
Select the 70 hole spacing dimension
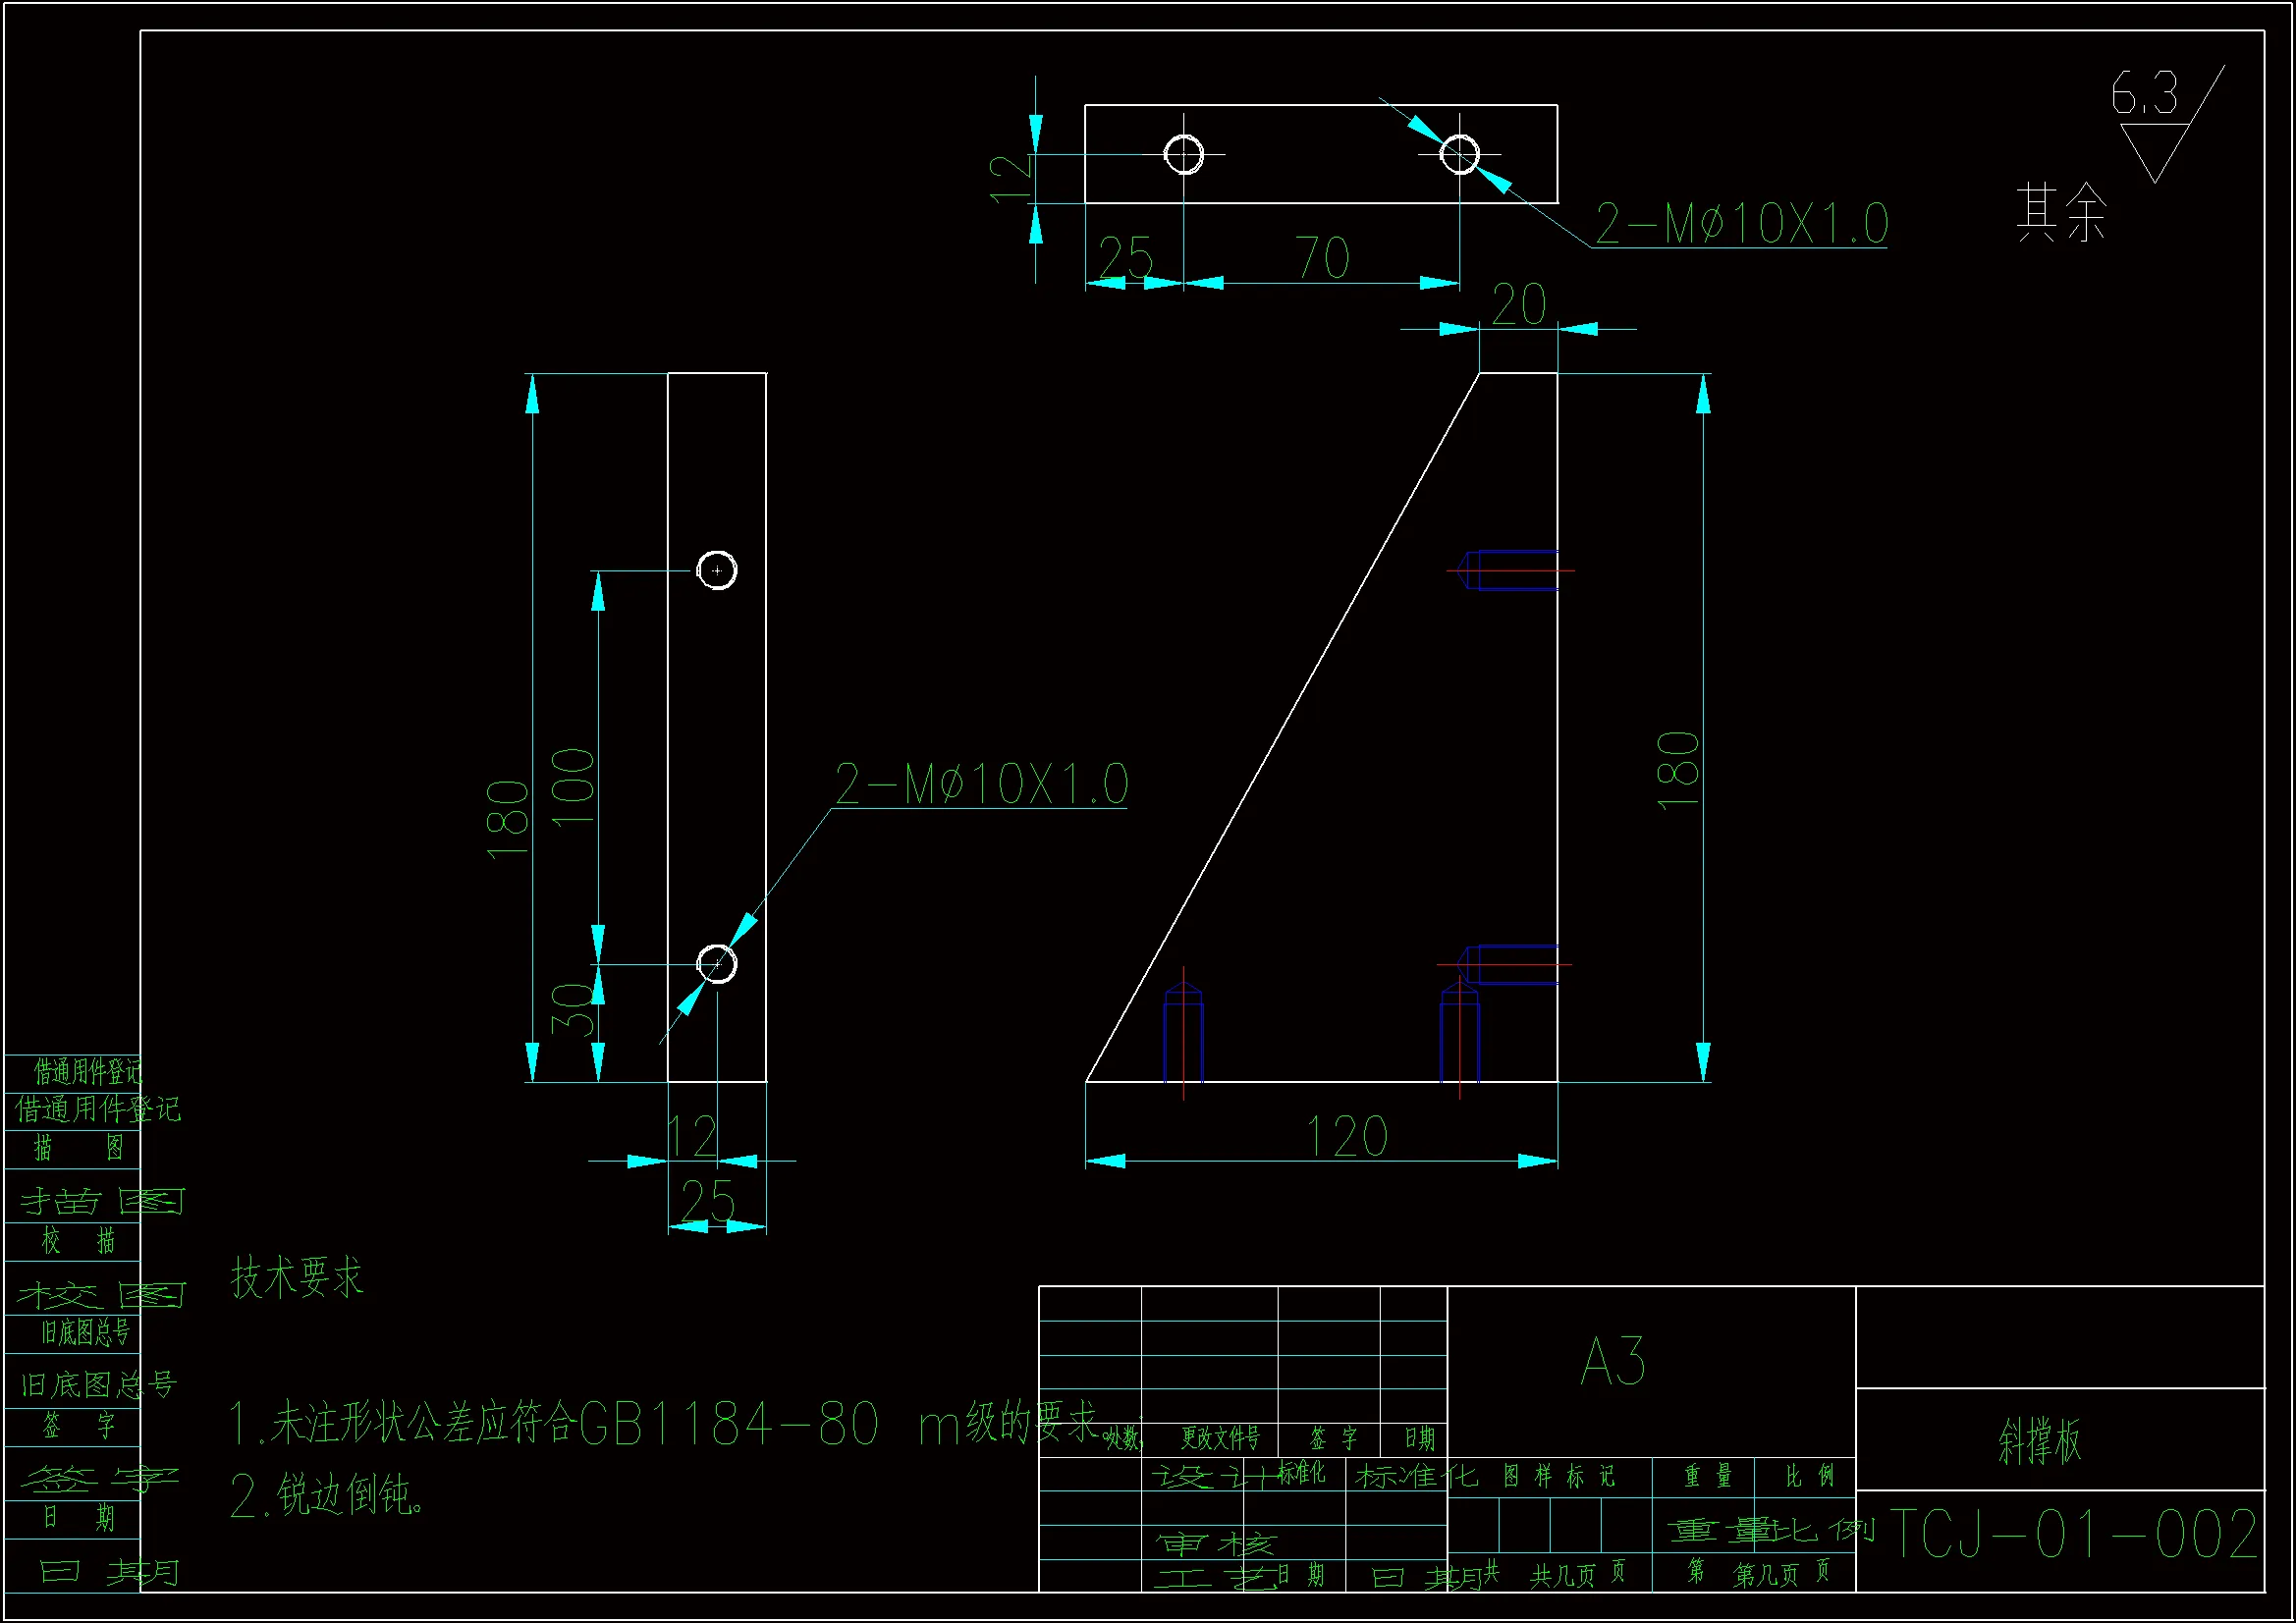[x=1321, y=258]
